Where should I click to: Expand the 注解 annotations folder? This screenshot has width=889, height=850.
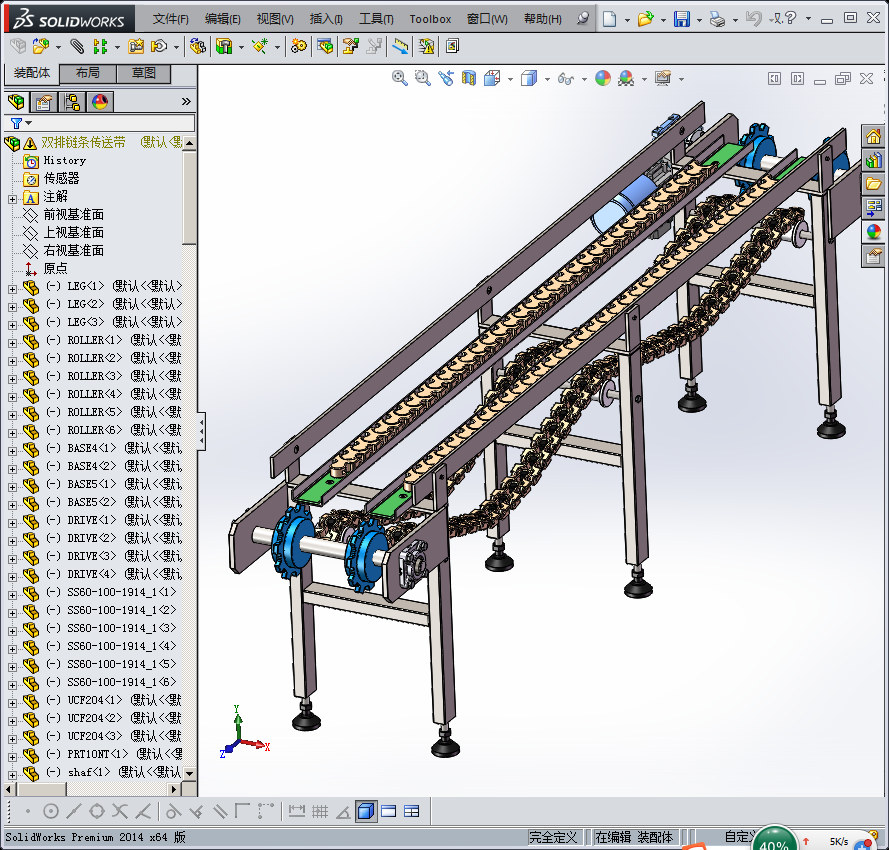coord(12,199)
